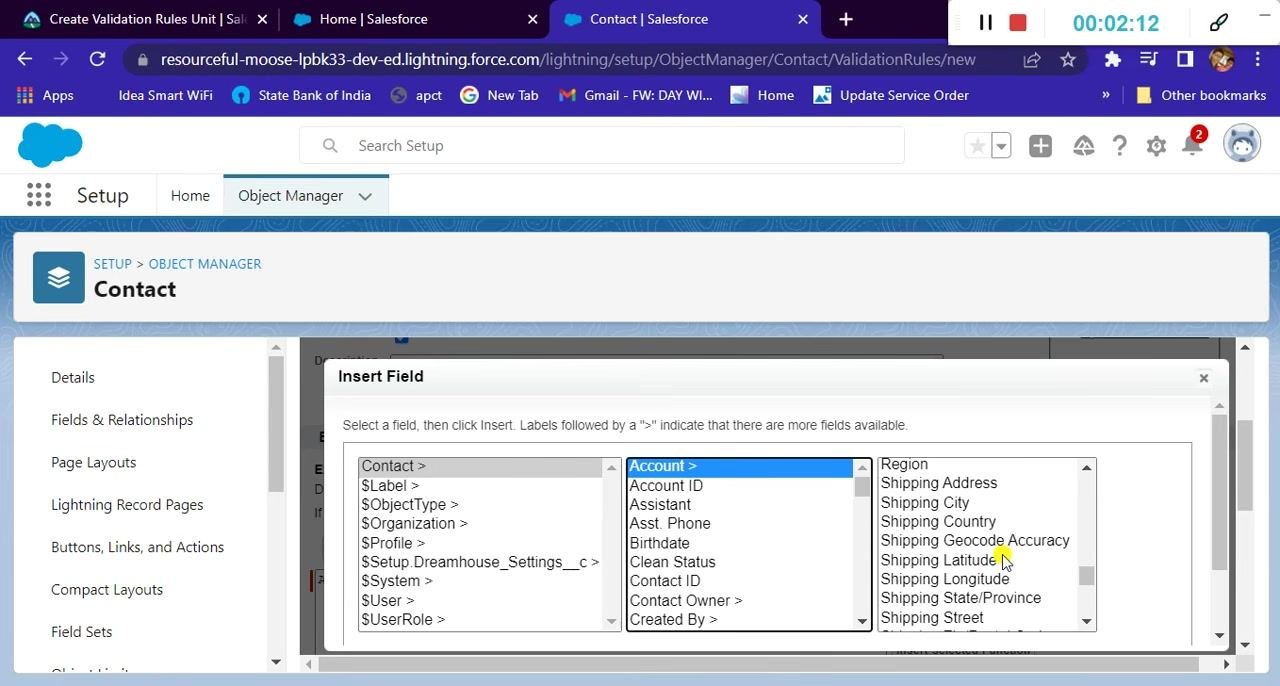Image resolution: width=1280 pixels, height=686 pixels.
Task: Open the media control icon in Chrome toolbar
Action: tap(1149, 59)
